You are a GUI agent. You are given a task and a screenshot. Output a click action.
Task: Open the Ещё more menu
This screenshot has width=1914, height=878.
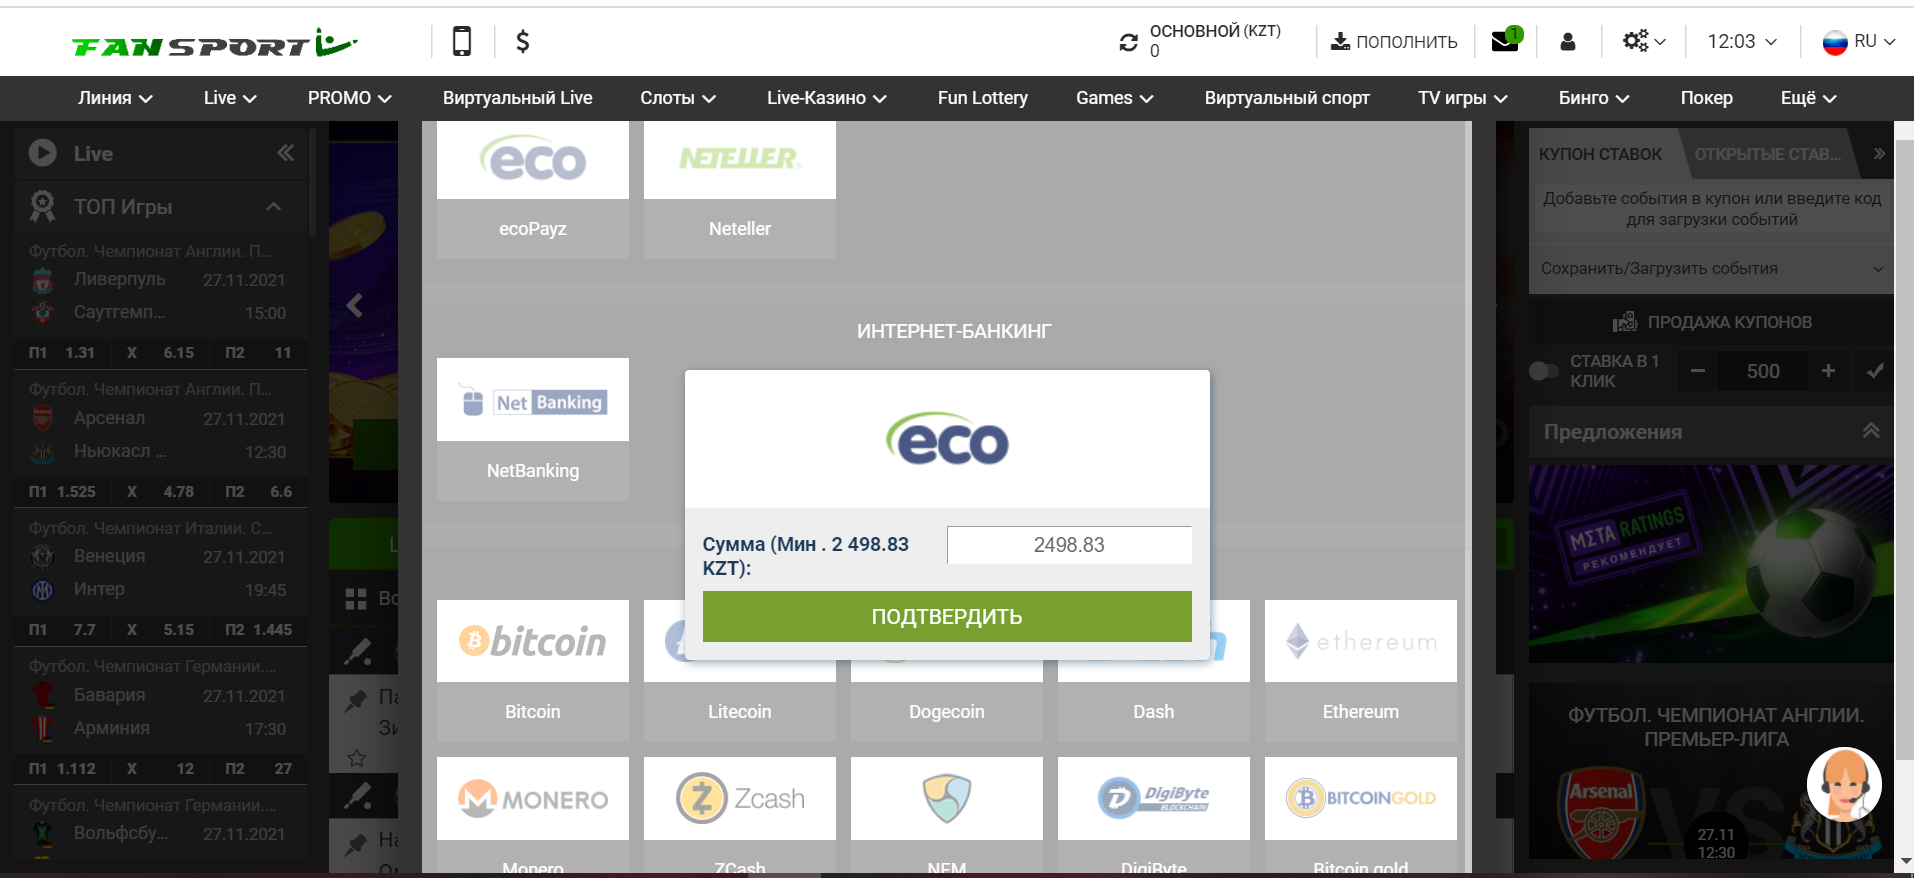(x=1808, y=98)
